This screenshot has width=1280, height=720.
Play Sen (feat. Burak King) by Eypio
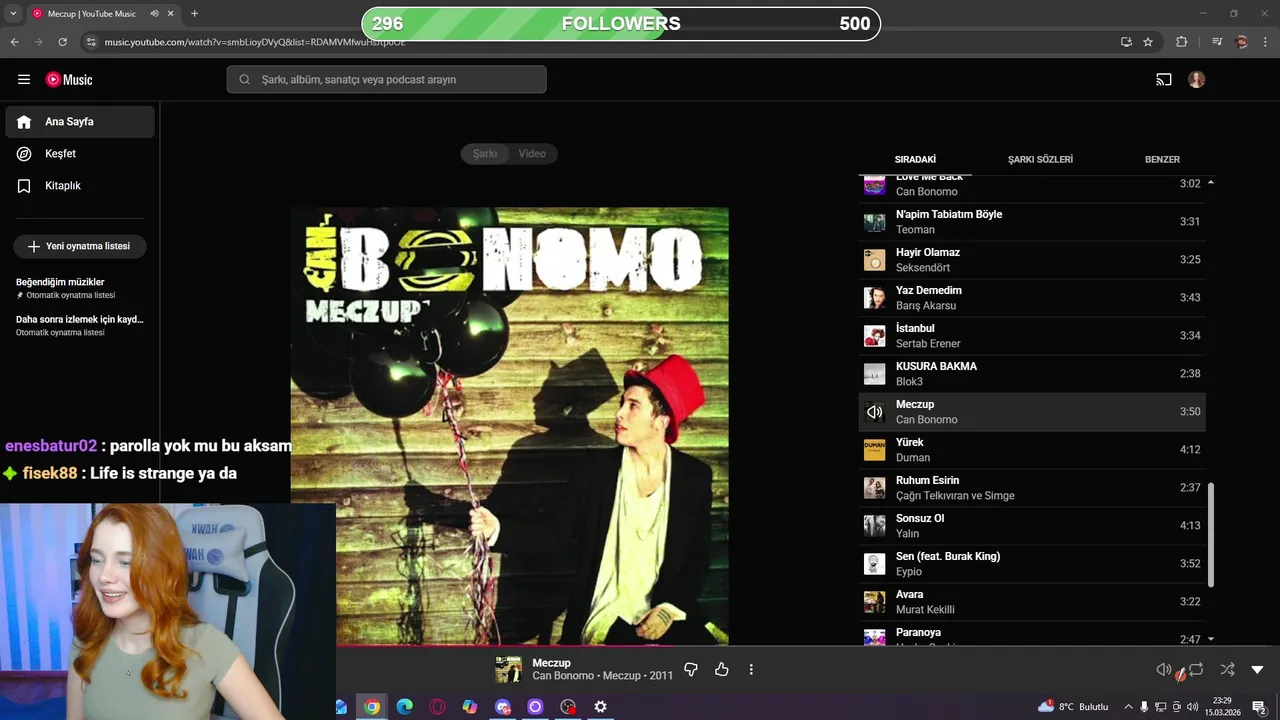pyautogui.click(x=1032, y=564)
